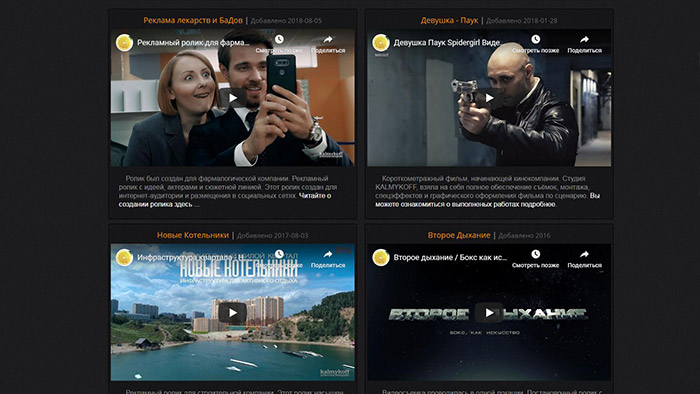Open video title Второе дыхание / Бокс как ис

(450, 257)
